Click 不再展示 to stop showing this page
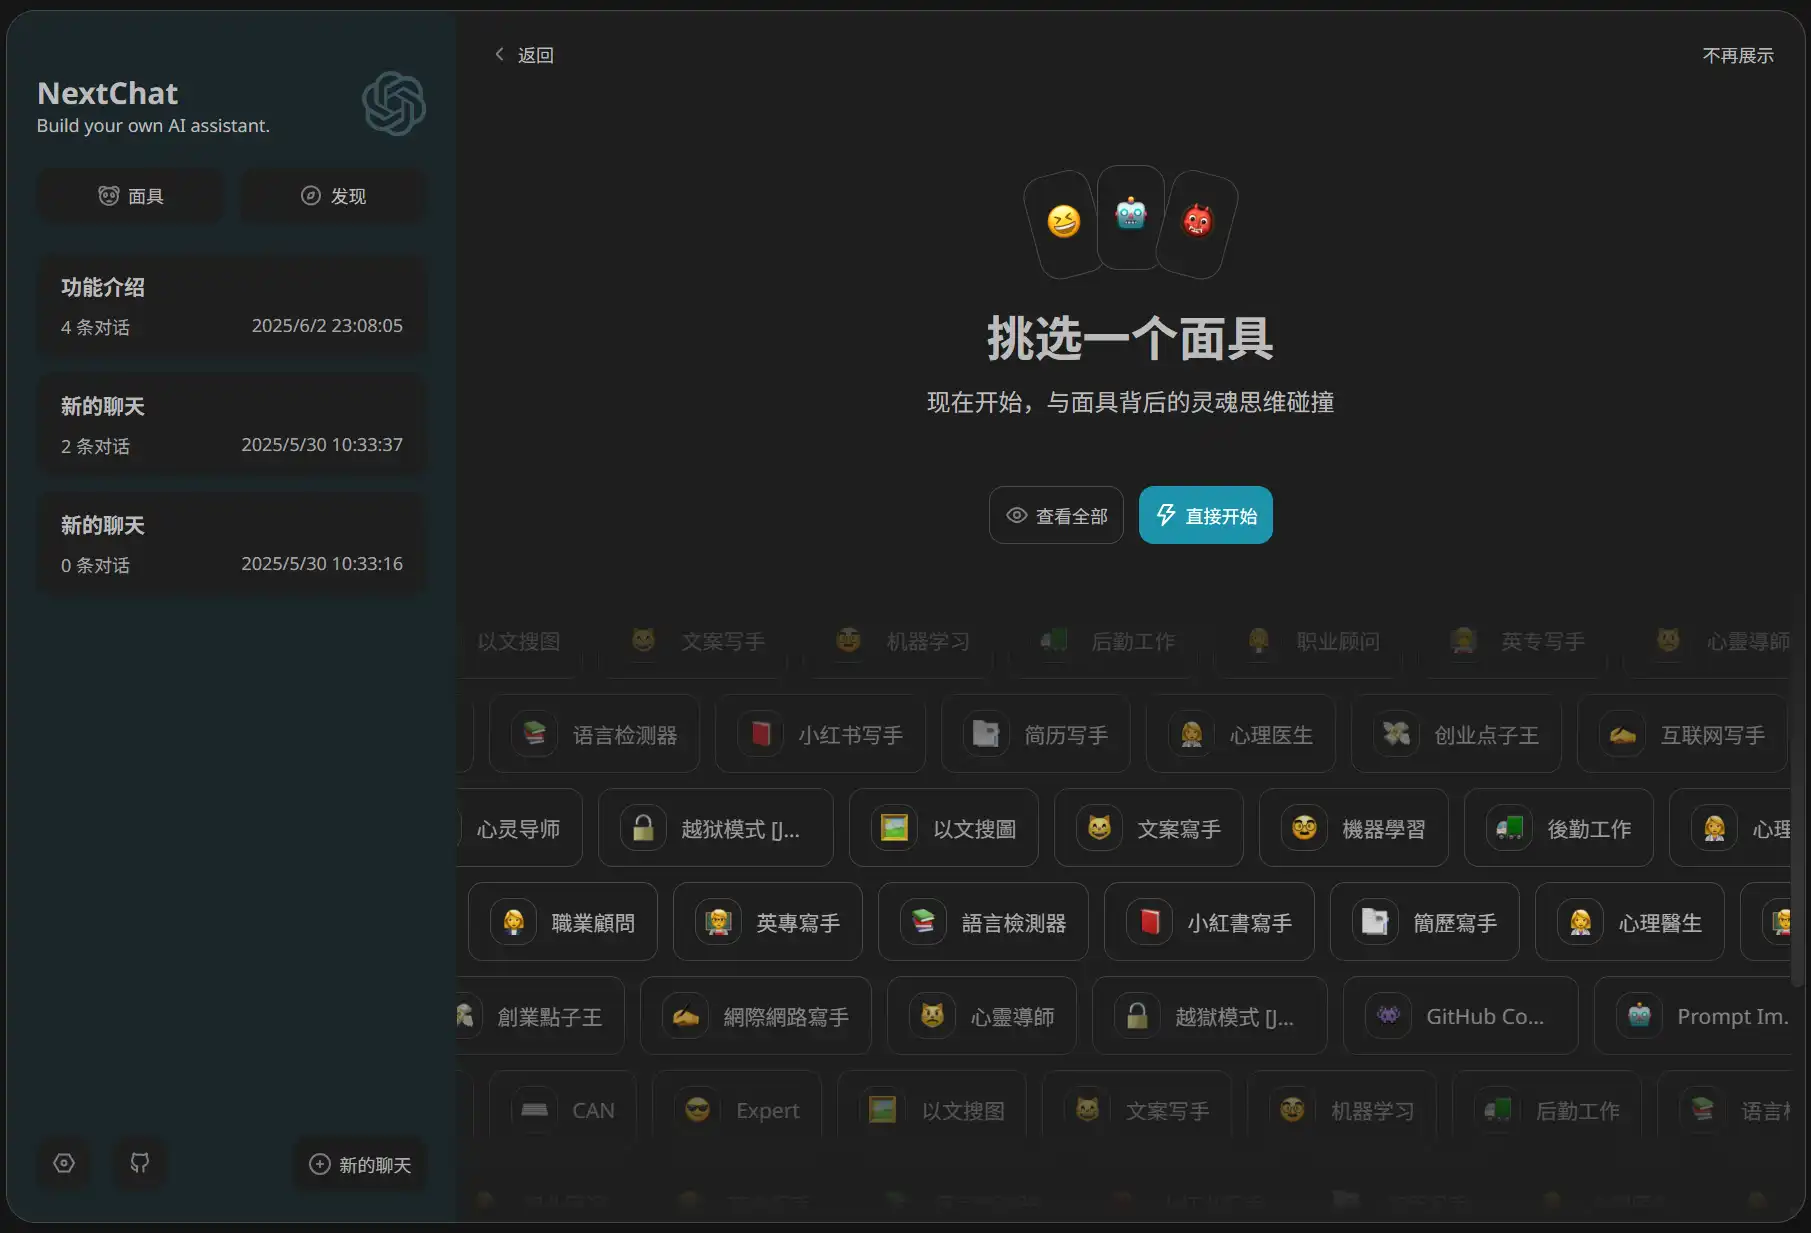 [x=1737, y=56]
